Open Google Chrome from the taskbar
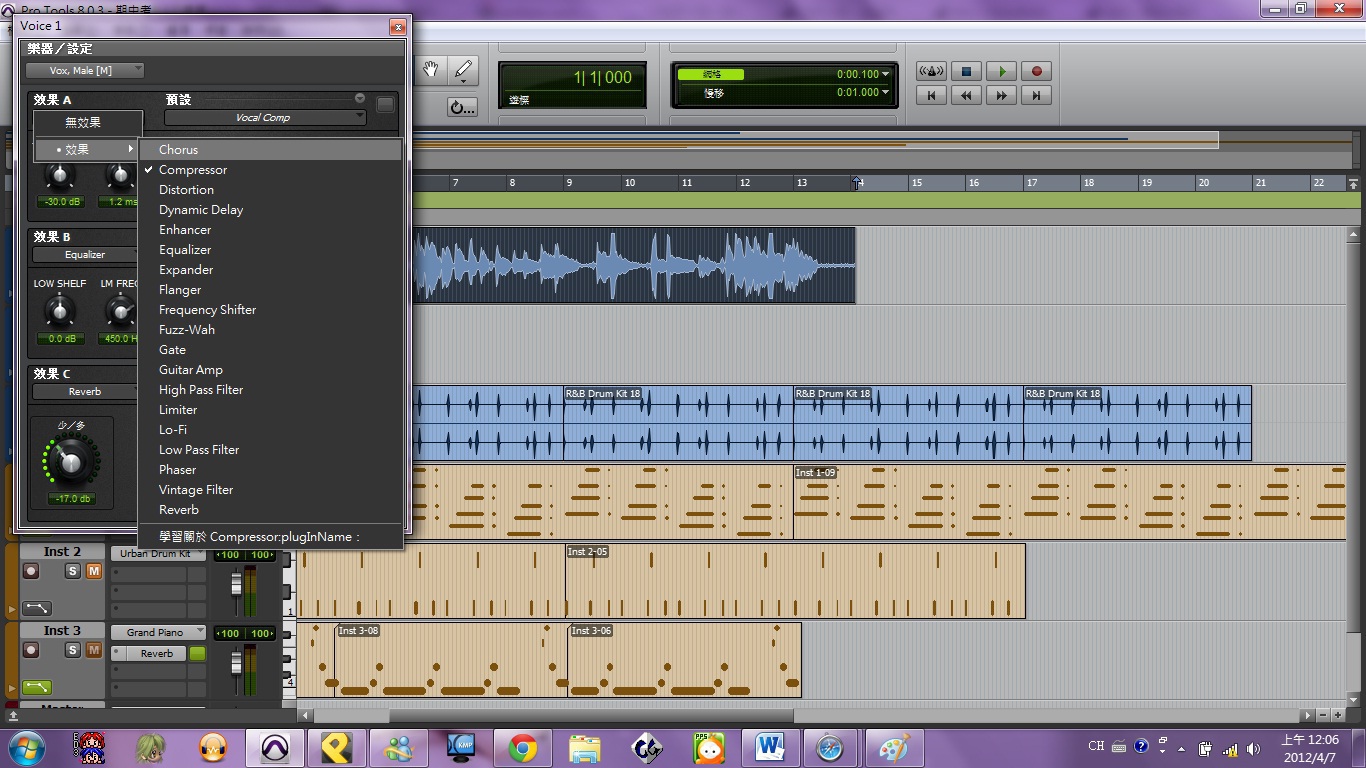 pos(522,747)
